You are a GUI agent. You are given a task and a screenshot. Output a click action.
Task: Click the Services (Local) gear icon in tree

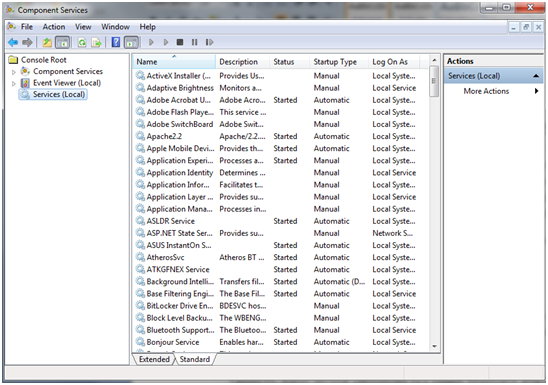pyautogui.click(x=24, y=94)
